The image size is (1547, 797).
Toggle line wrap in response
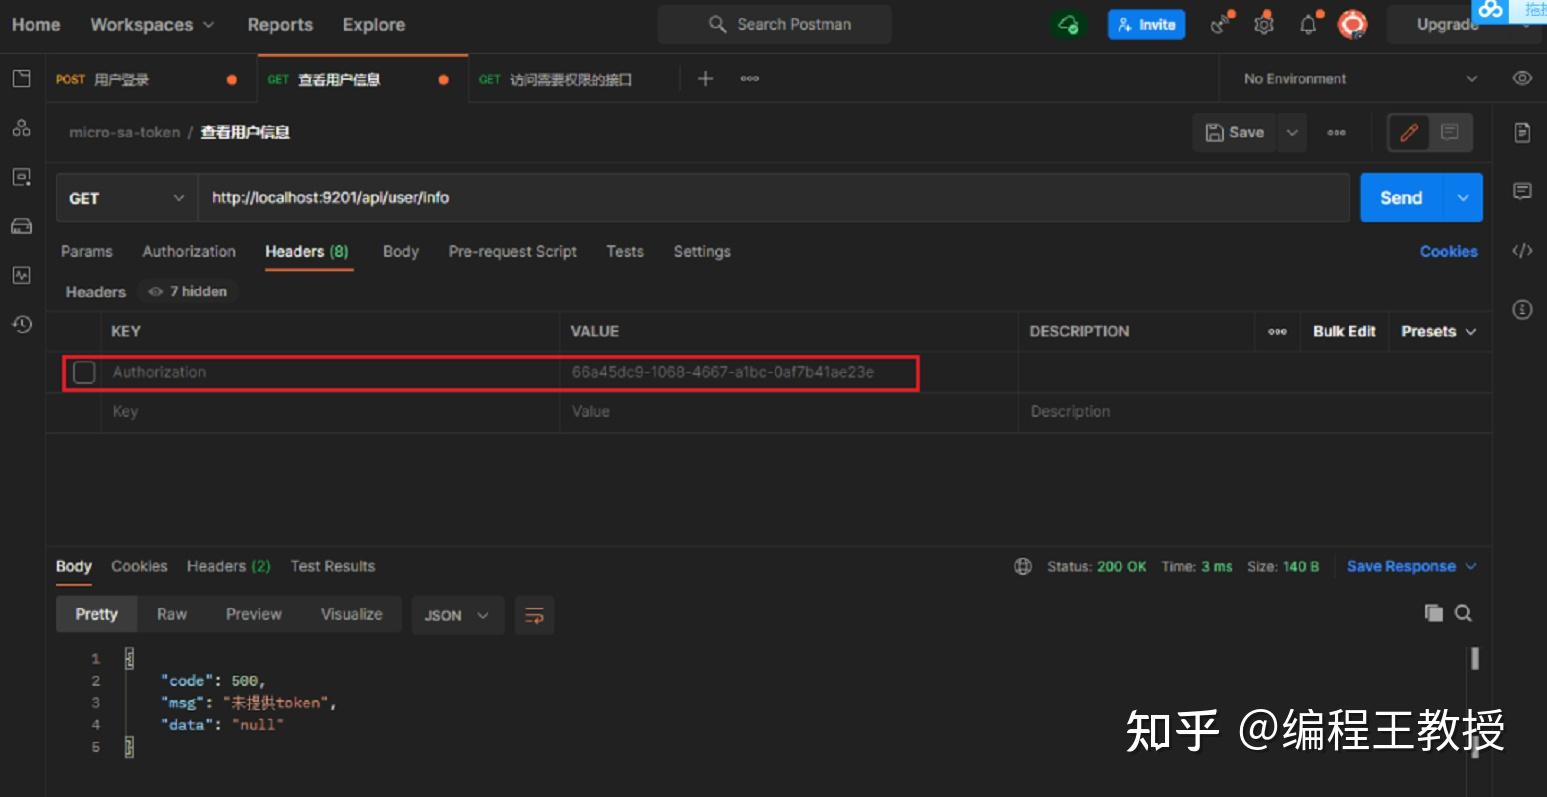click(534, 615)
